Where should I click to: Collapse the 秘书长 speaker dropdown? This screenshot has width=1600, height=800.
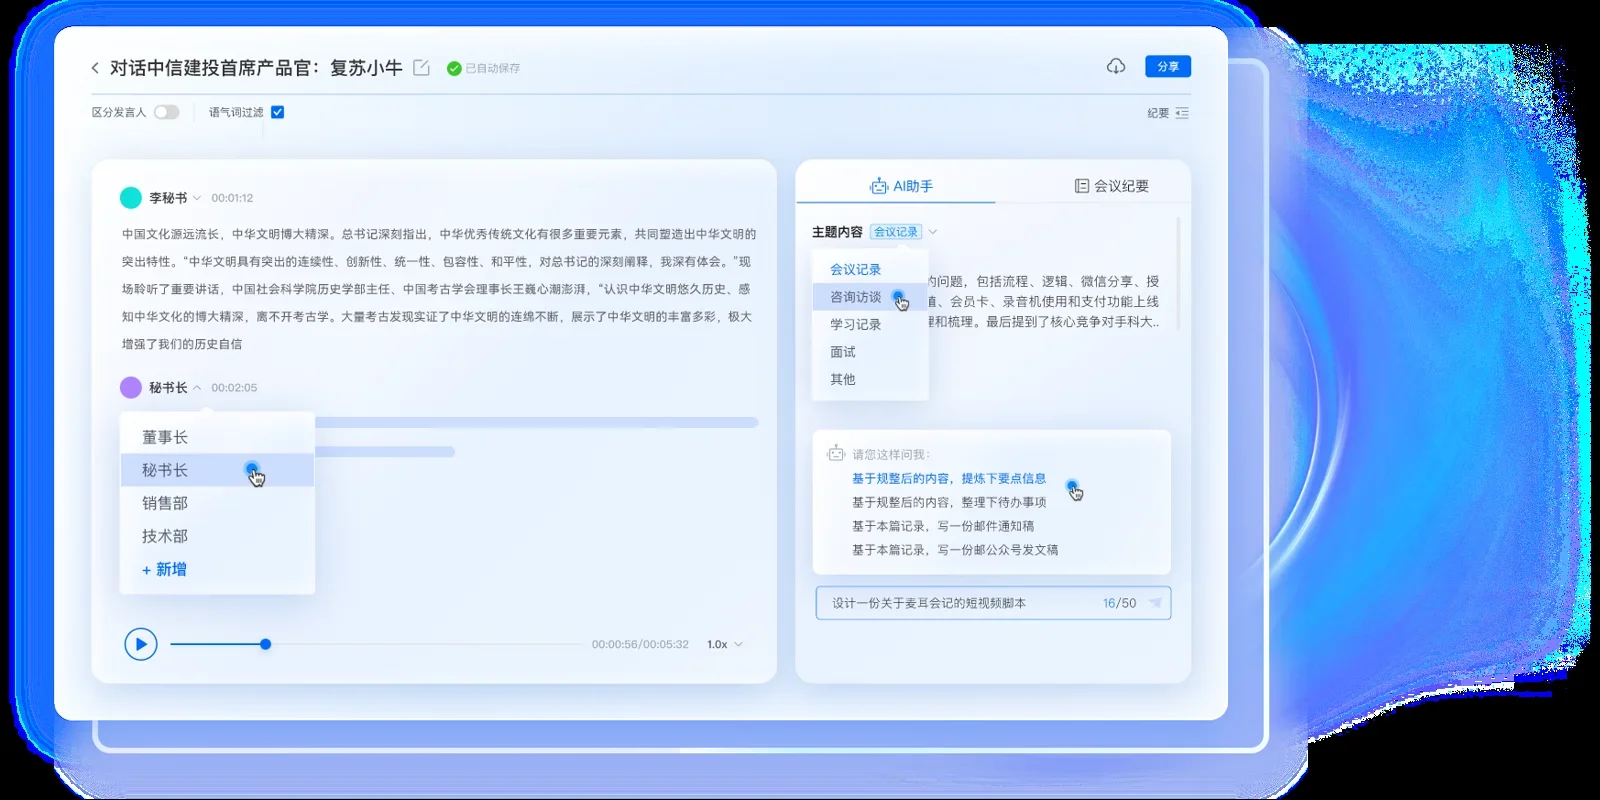[x=197, y=387]
